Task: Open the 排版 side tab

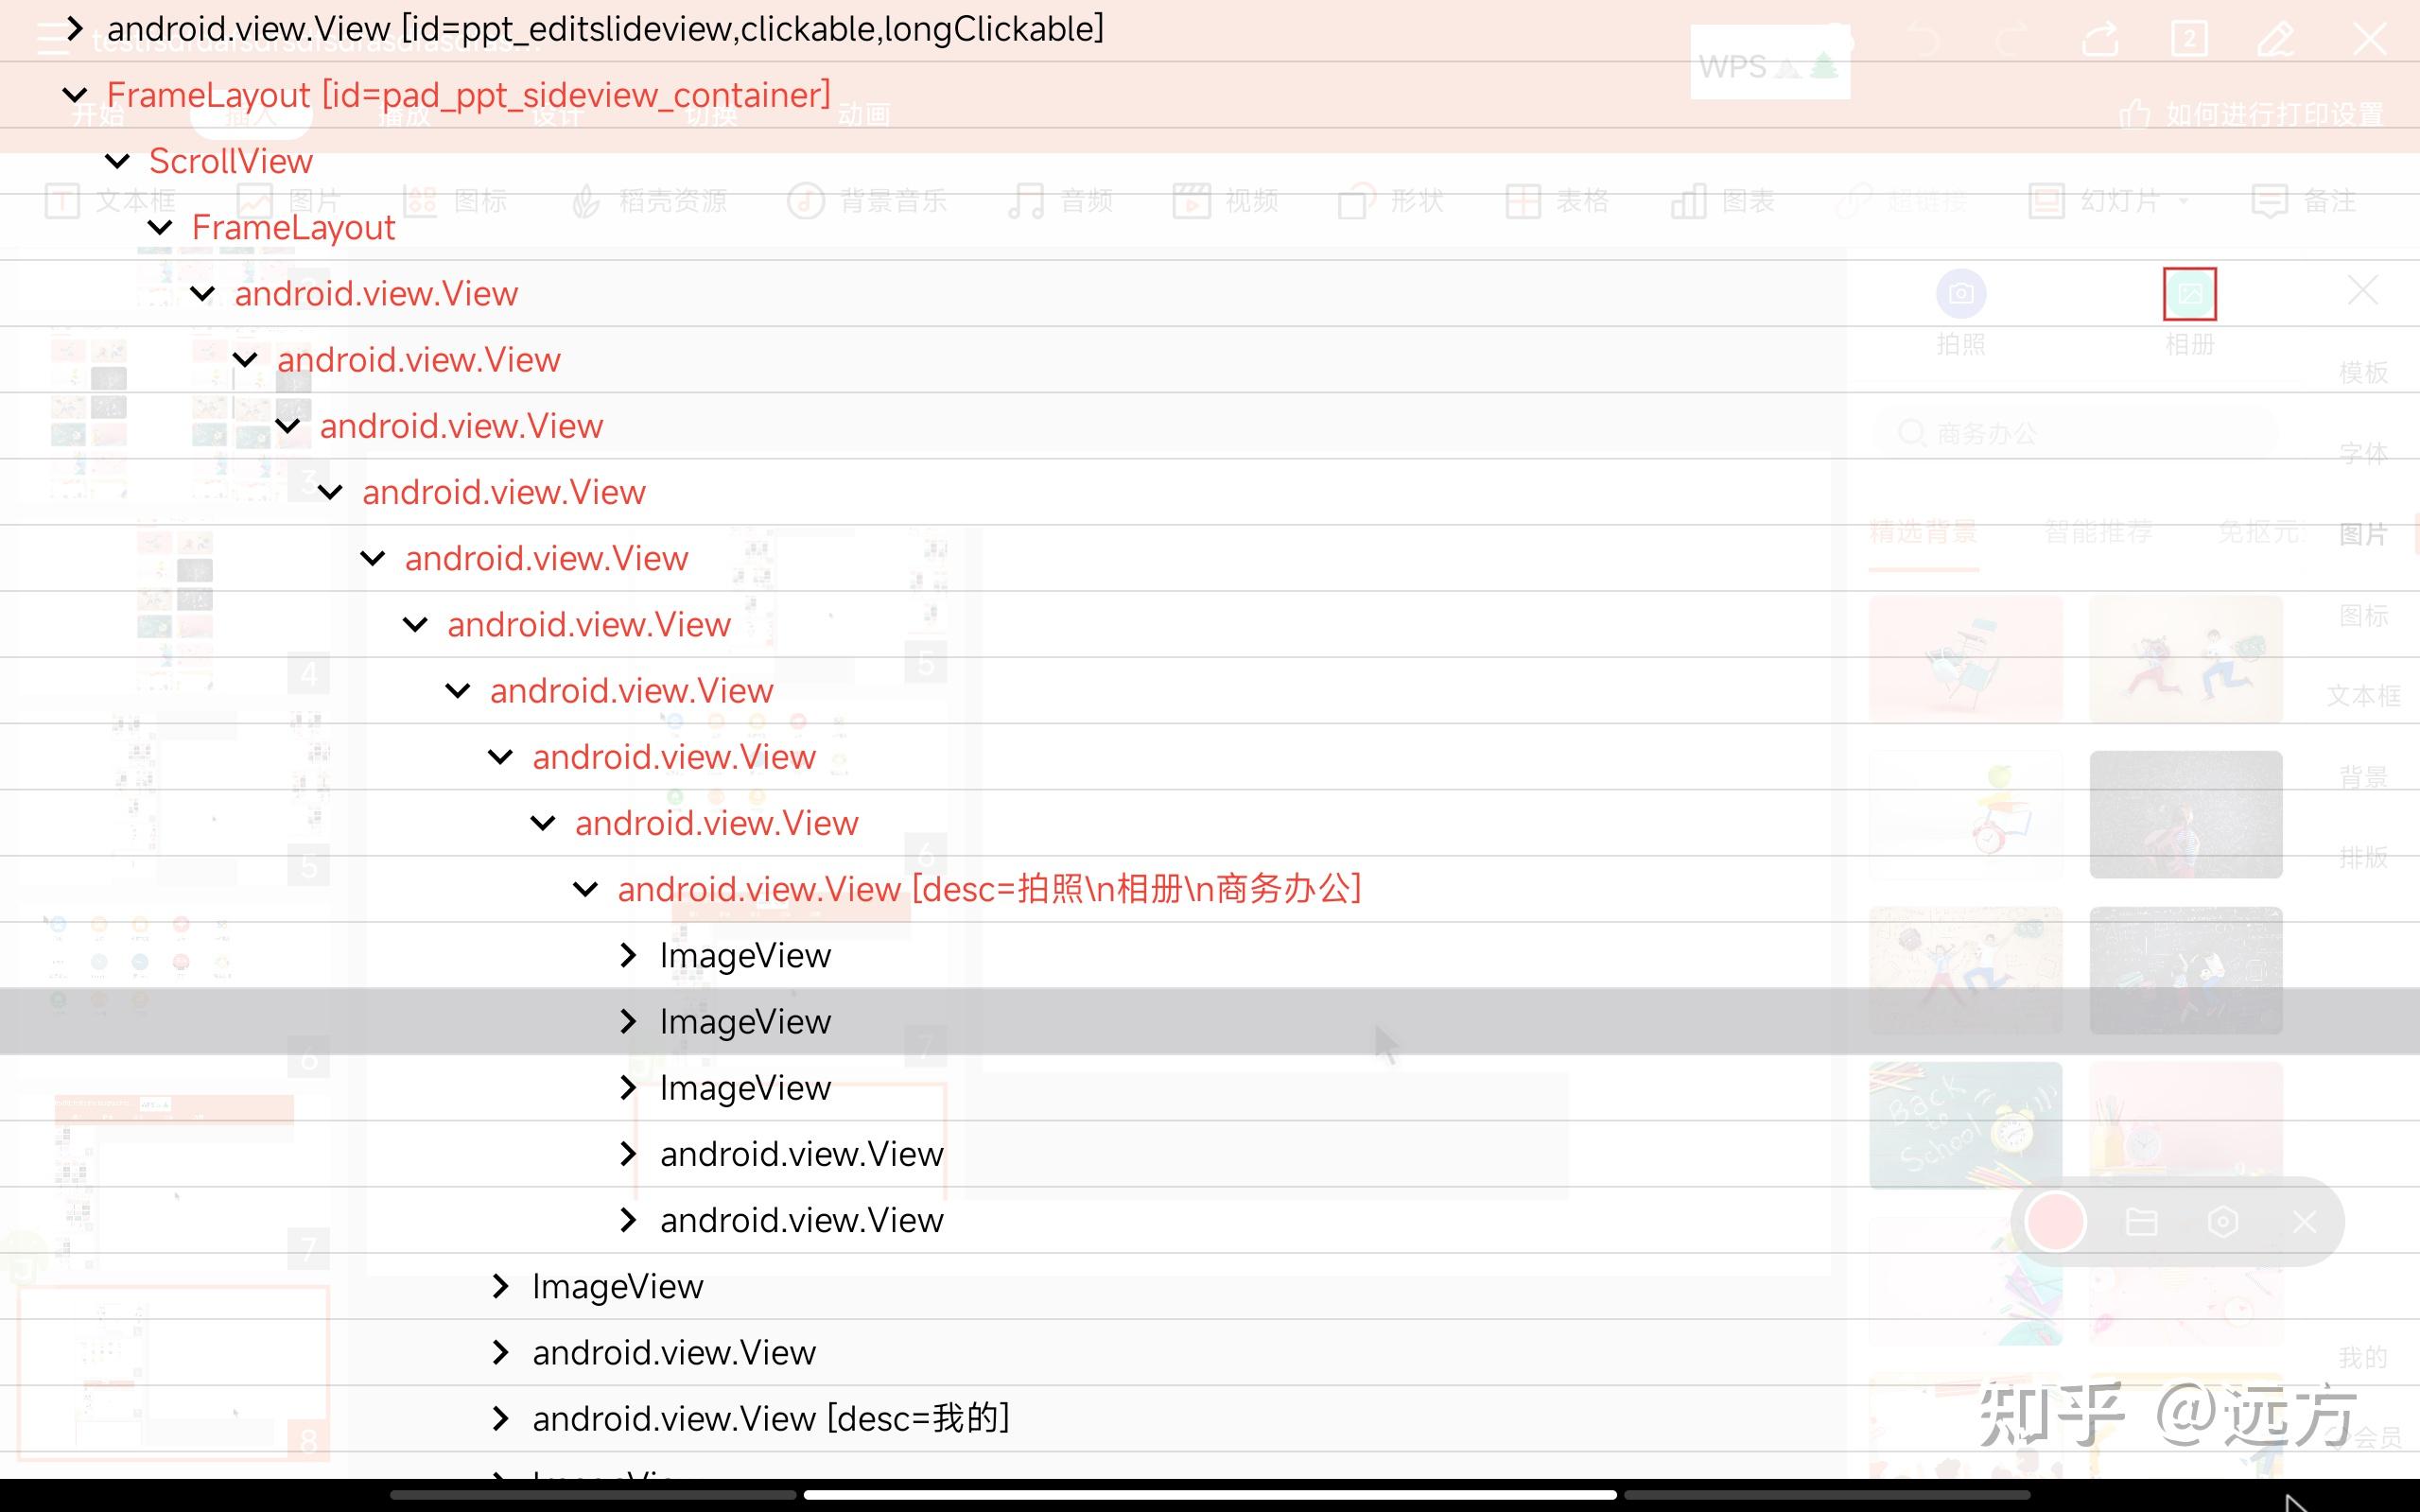Action: (2363, 857)
